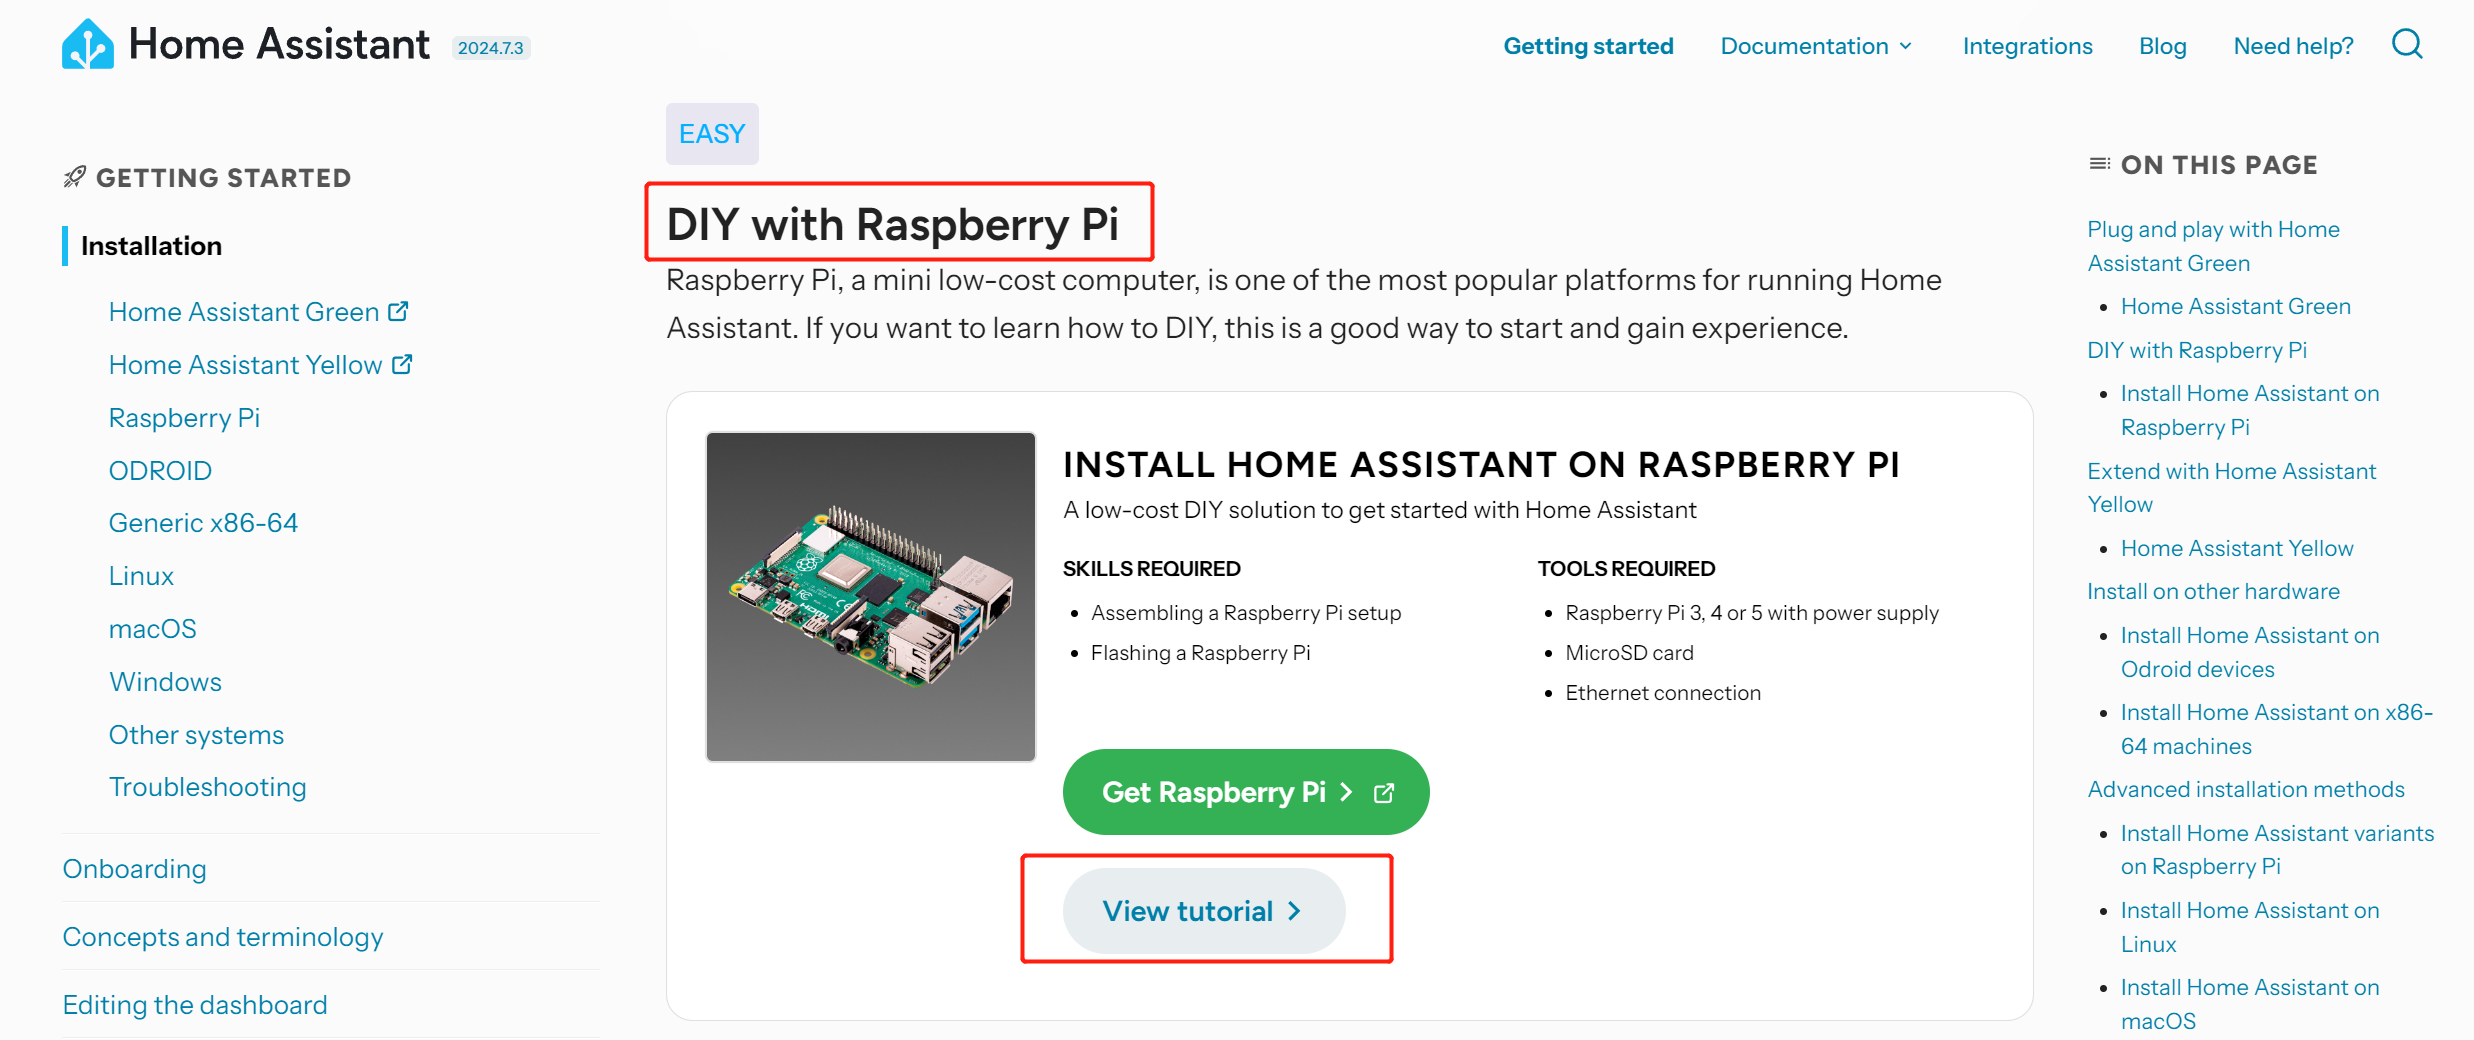Click external link icon beside Home Assistant Green

pyautogui.click(x=398, y=311)
